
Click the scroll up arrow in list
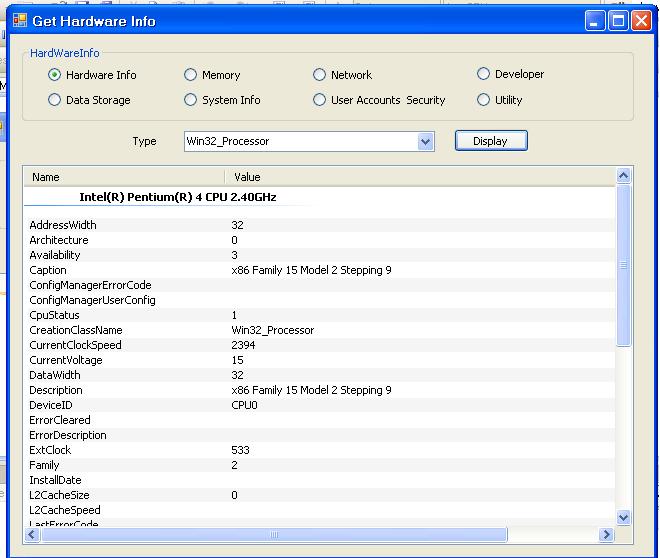pyautogui.click(x=623, y=175)
